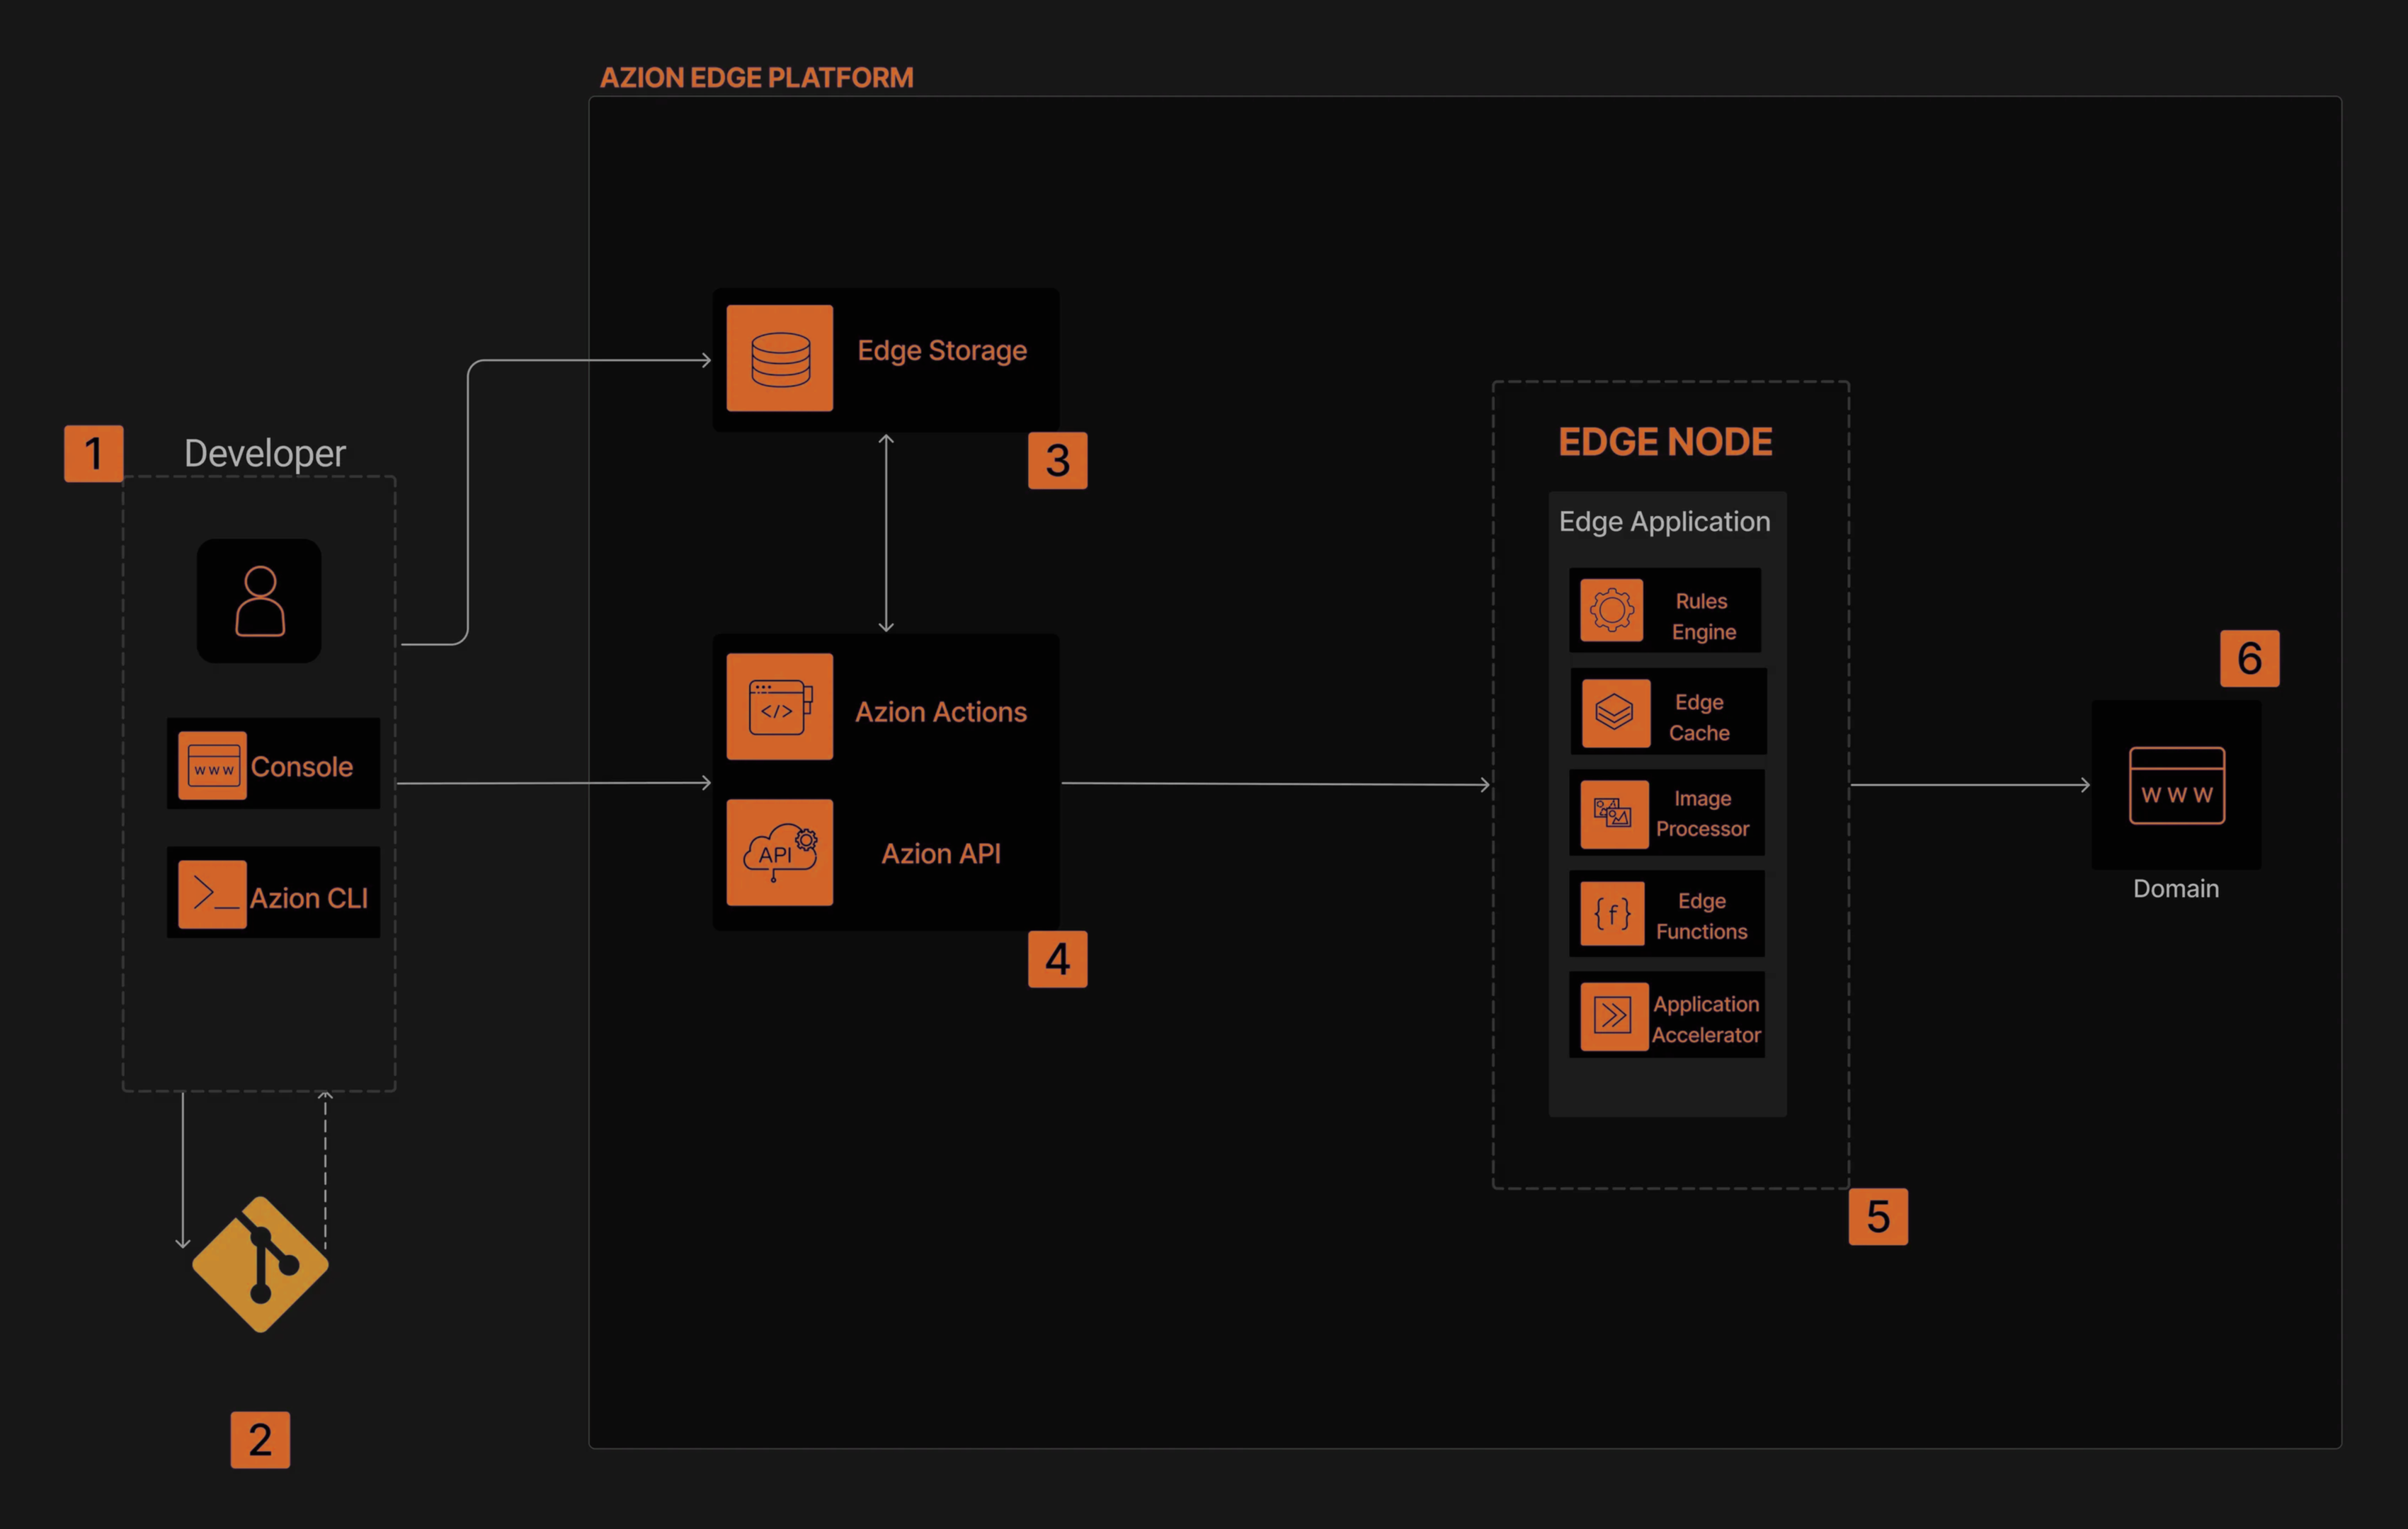This screenshot has height=1529, width=2408.
Task: Select the "Domain" caption
Action: point(2176,889)
